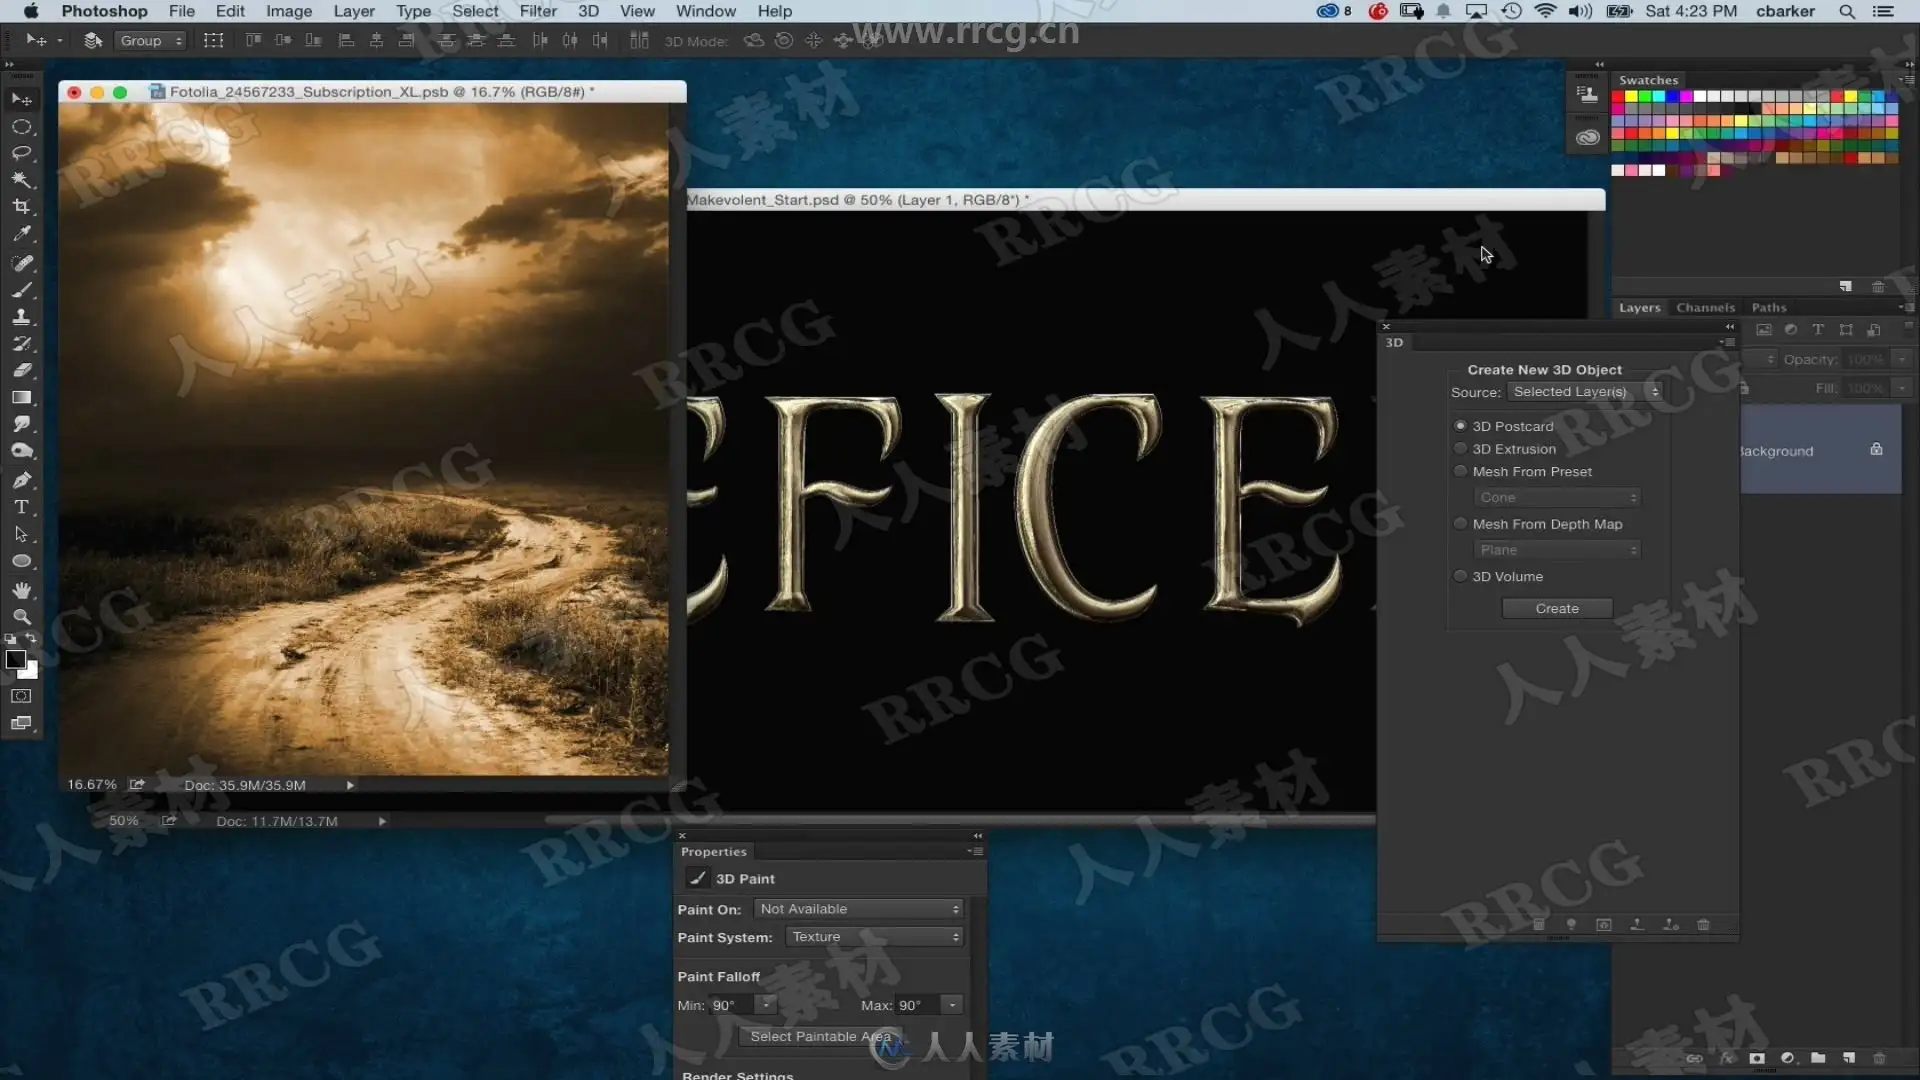Select the Pen tool
Screen dimensions: 1920x1080
[21, 480]
